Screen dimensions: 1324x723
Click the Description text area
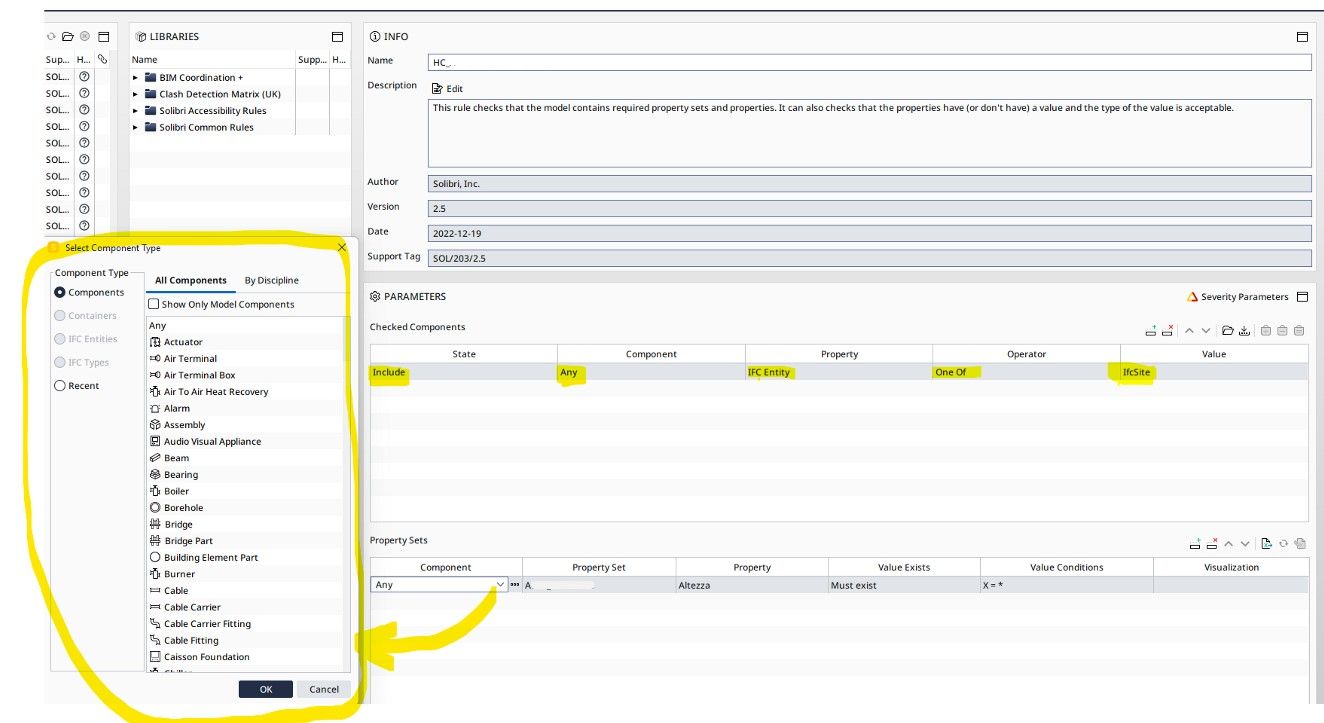tap(870, 133)
